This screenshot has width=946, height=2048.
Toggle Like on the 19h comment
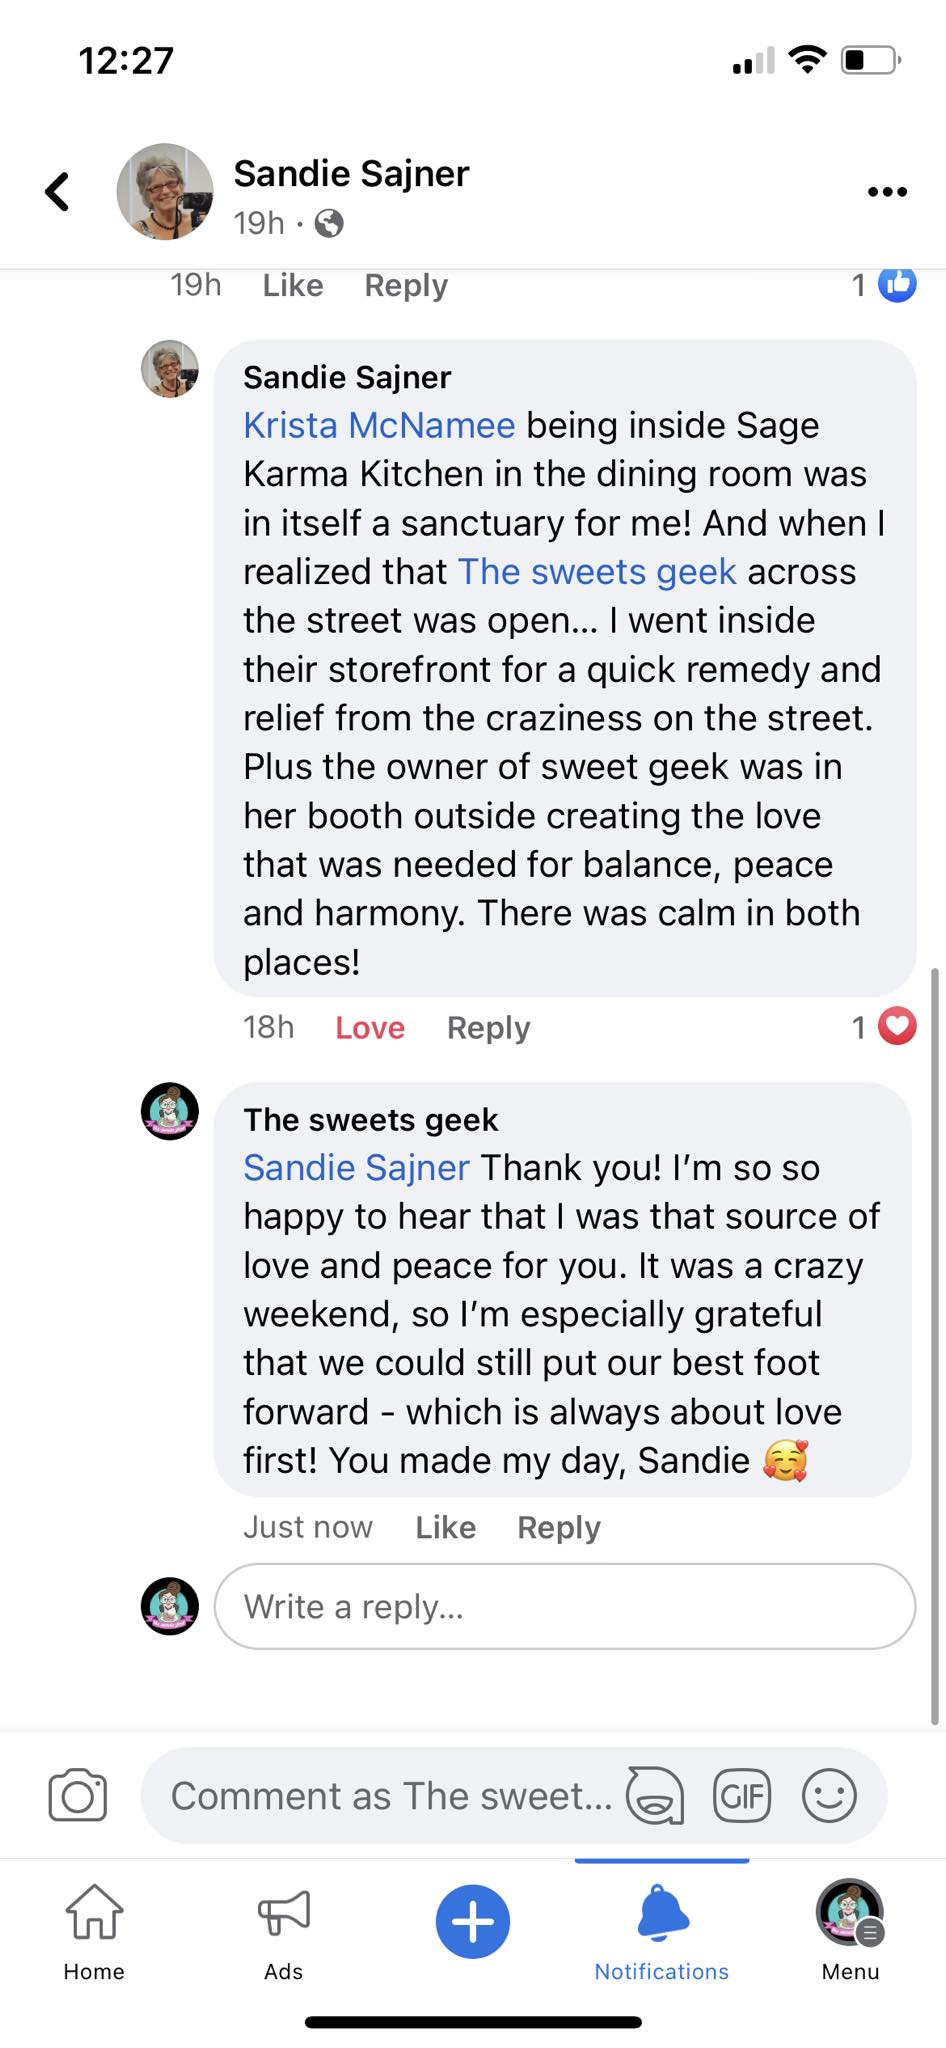293,286
